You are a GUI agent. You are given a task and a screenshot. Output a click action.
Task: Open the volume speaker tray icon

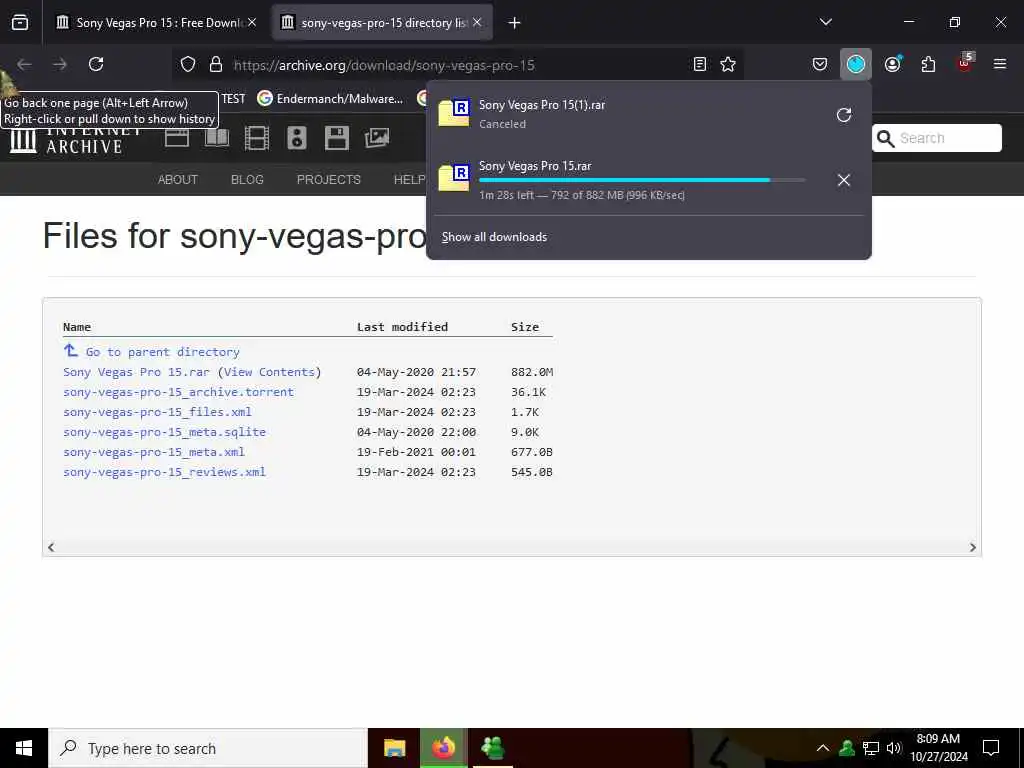(x=894, y=748)
